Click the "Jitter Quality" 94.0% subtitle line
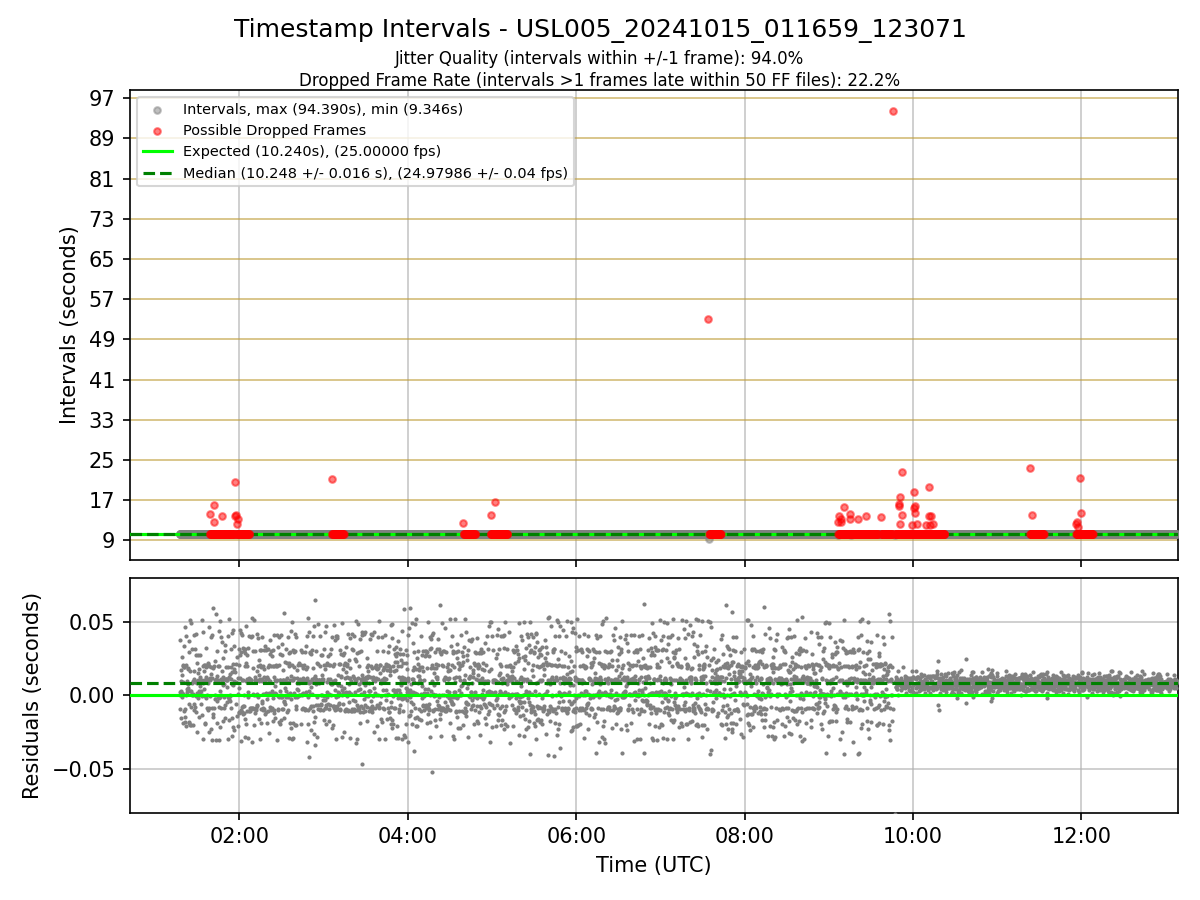 tap(599, 59)
